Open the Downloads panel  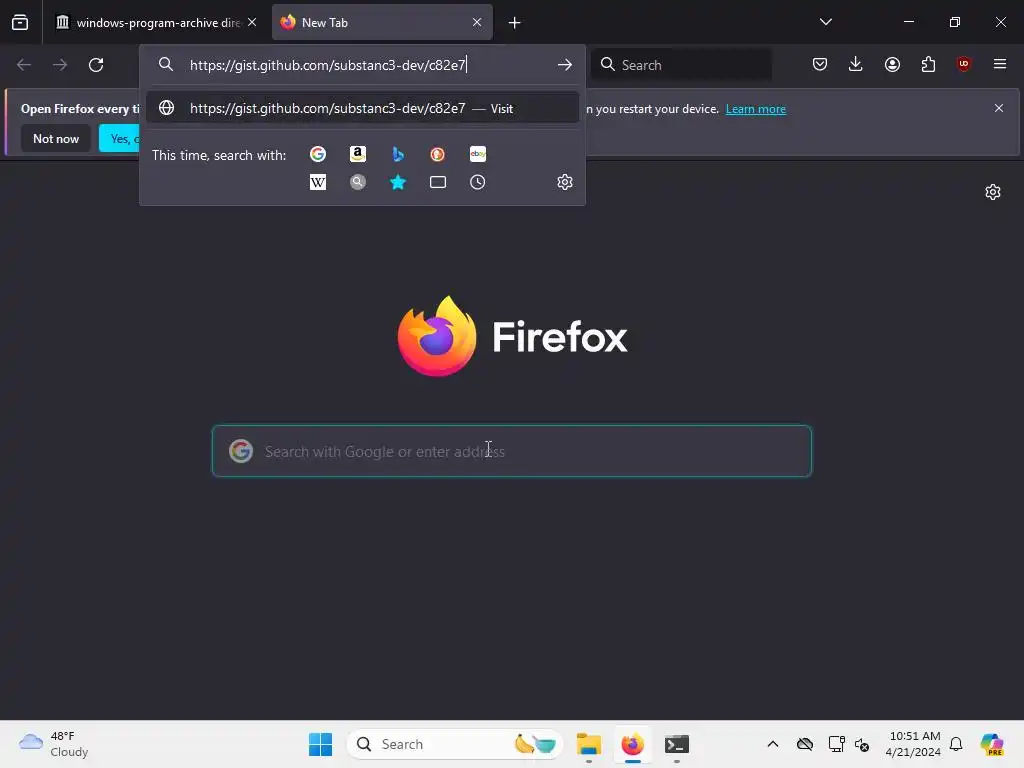856,64
